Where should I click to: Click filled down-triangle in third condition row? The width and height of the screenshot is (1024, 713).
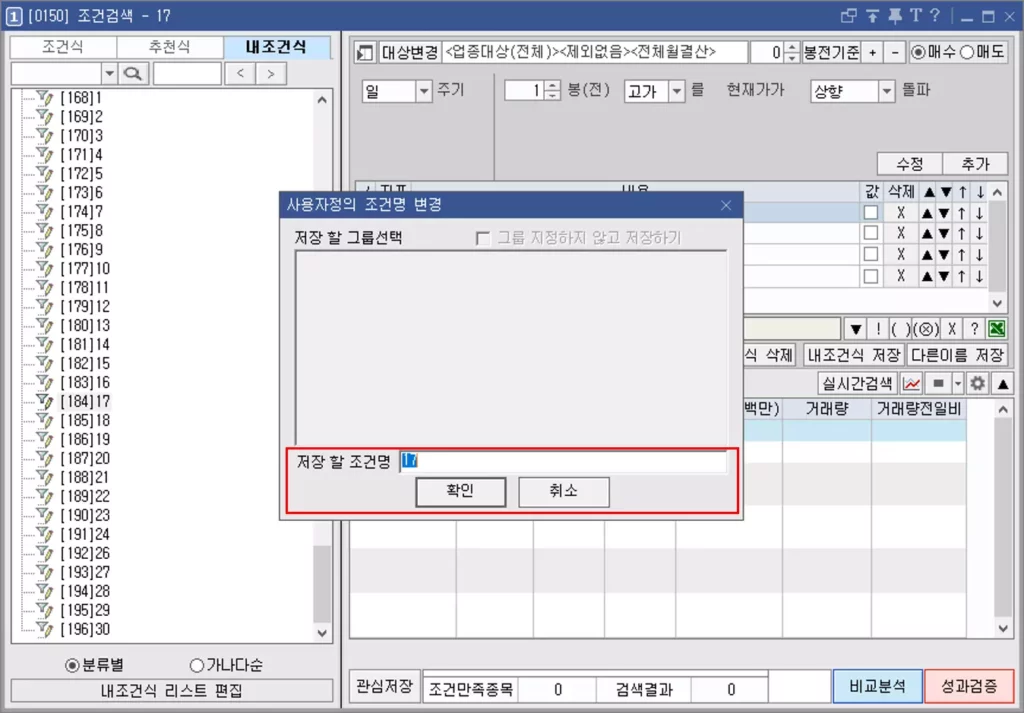(x=944, y=255)
